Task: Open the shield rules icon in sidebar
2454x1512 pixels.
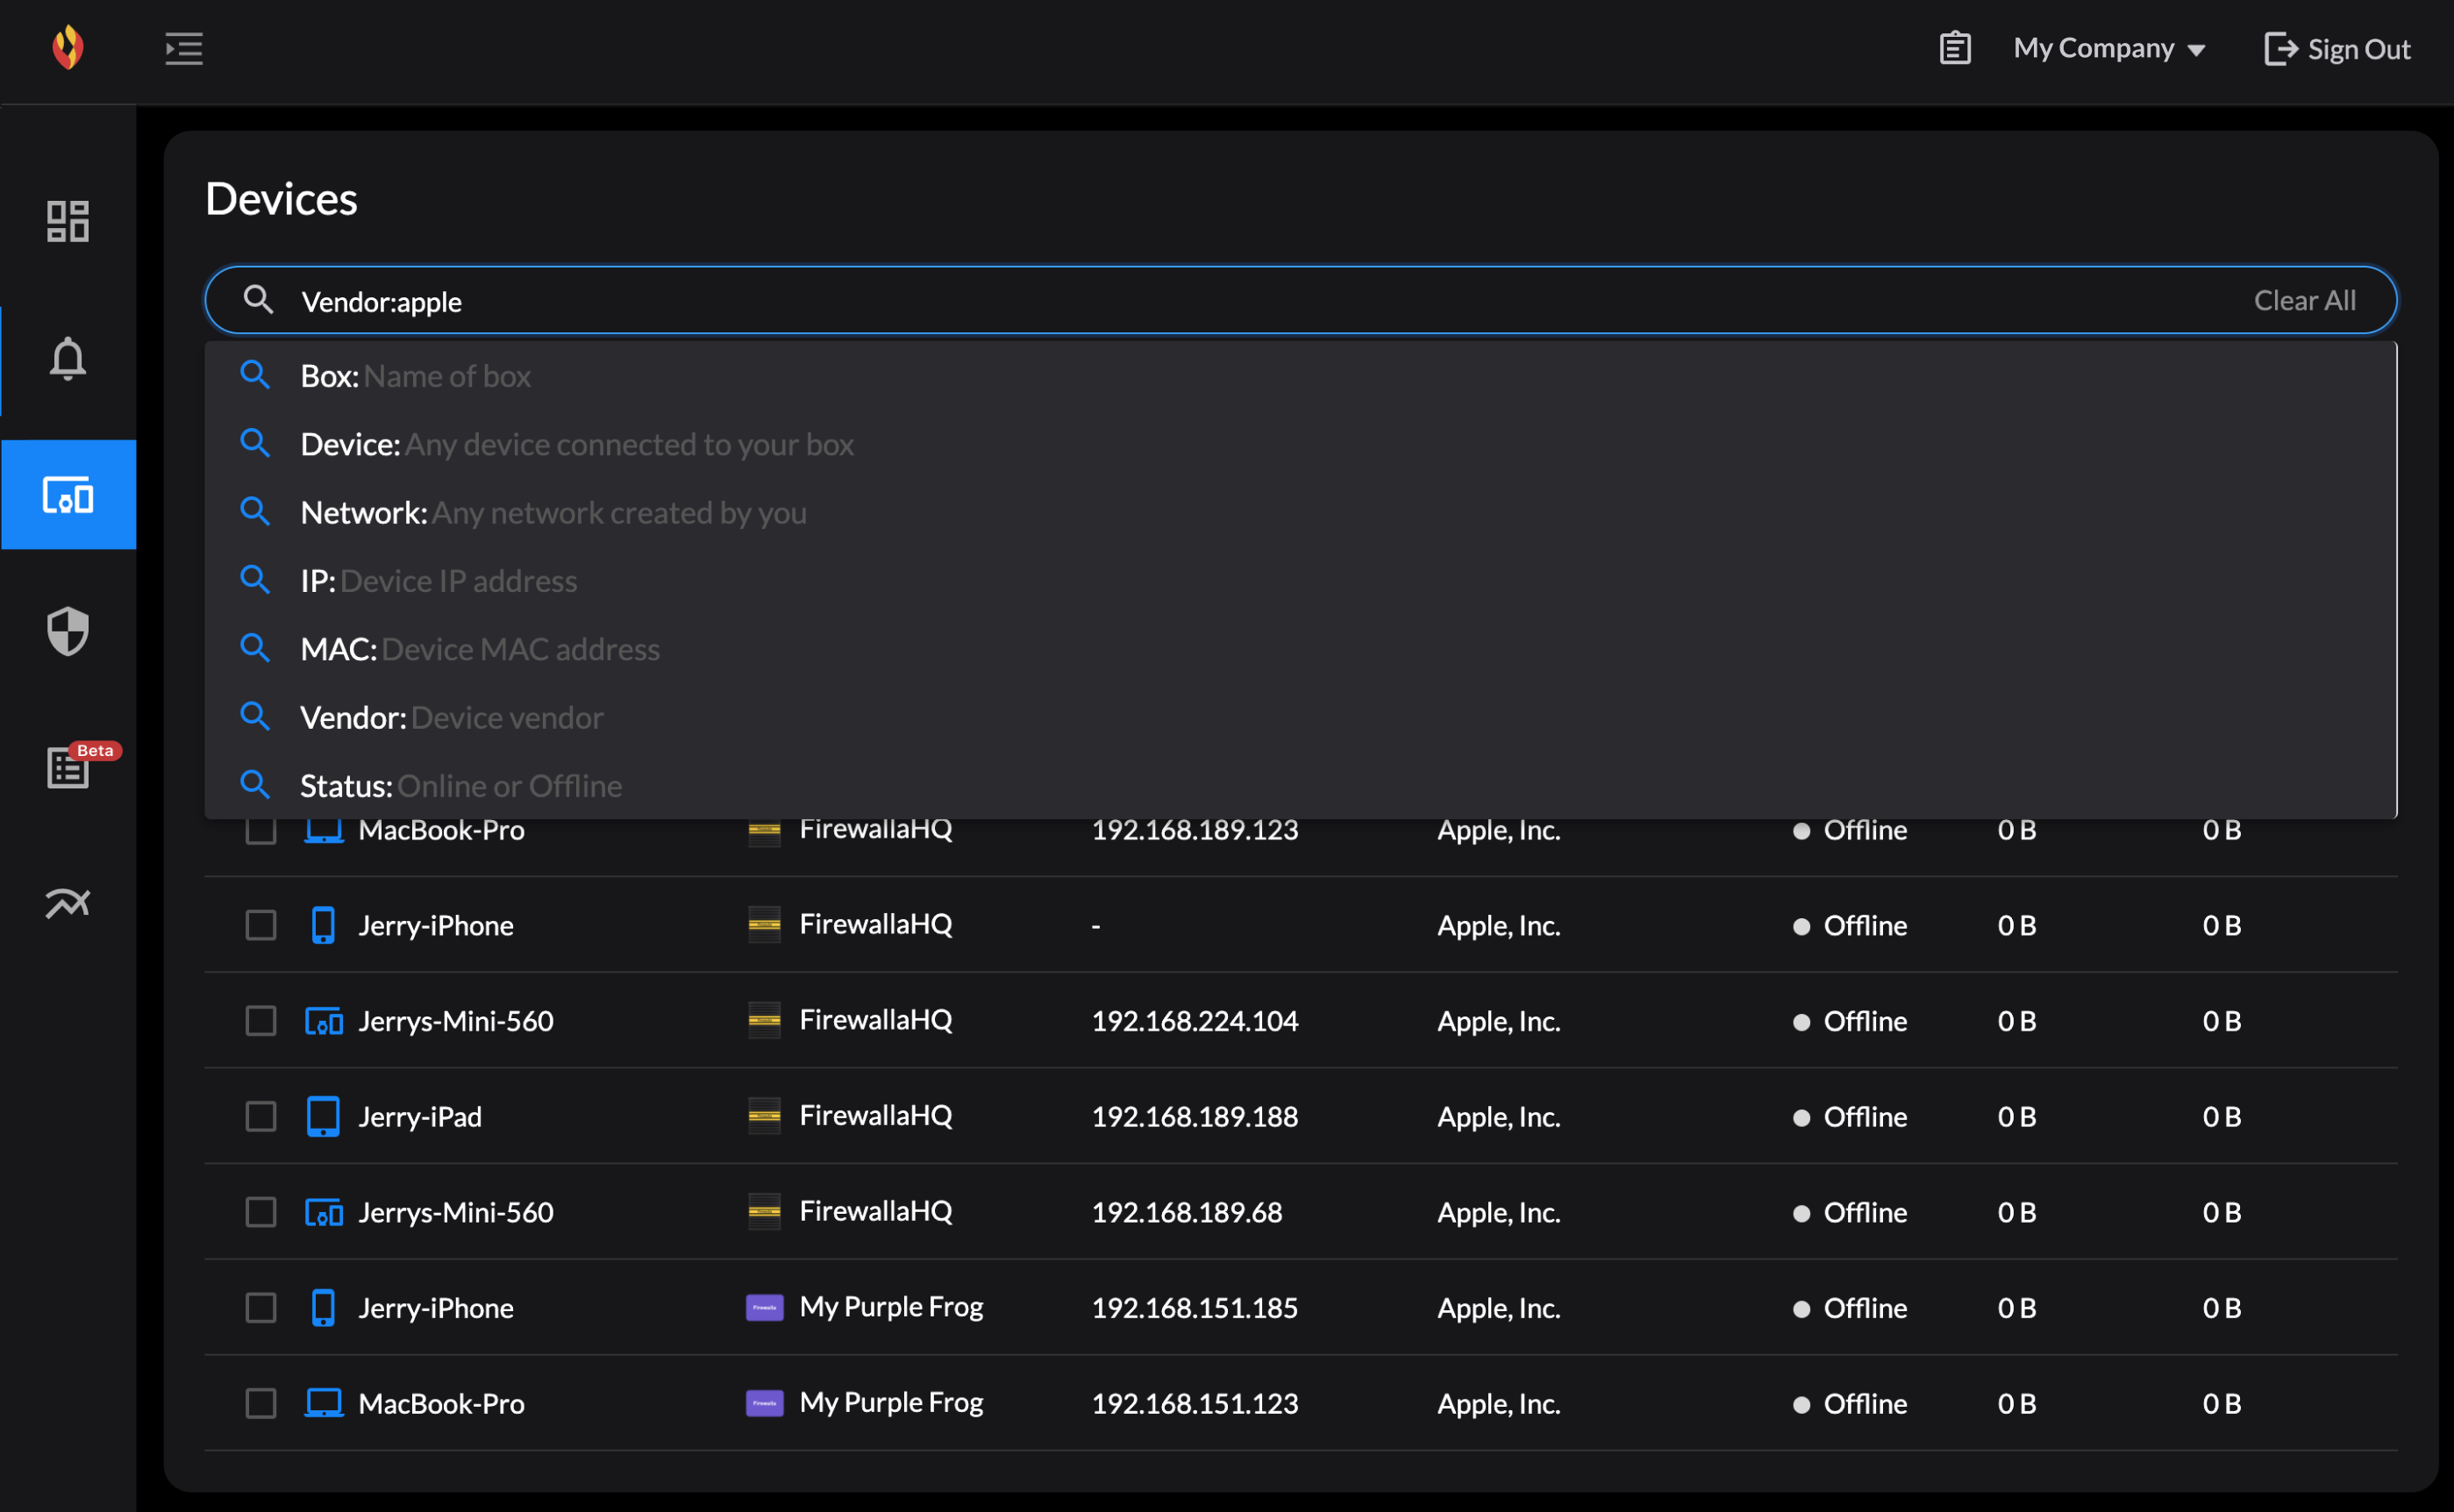Action: [x=68, y=631]
